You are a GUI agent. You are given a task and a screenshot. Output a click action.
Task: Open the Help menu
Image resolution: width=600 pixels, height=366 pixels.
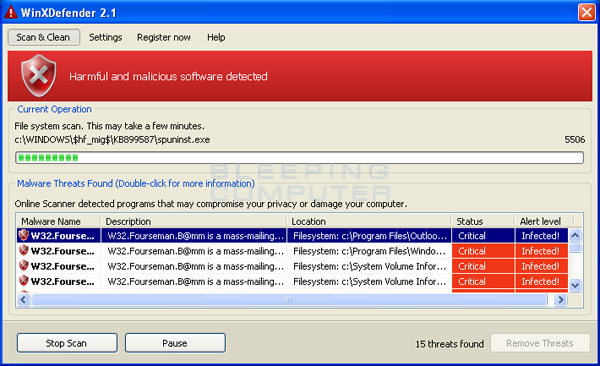click(216, 38)
